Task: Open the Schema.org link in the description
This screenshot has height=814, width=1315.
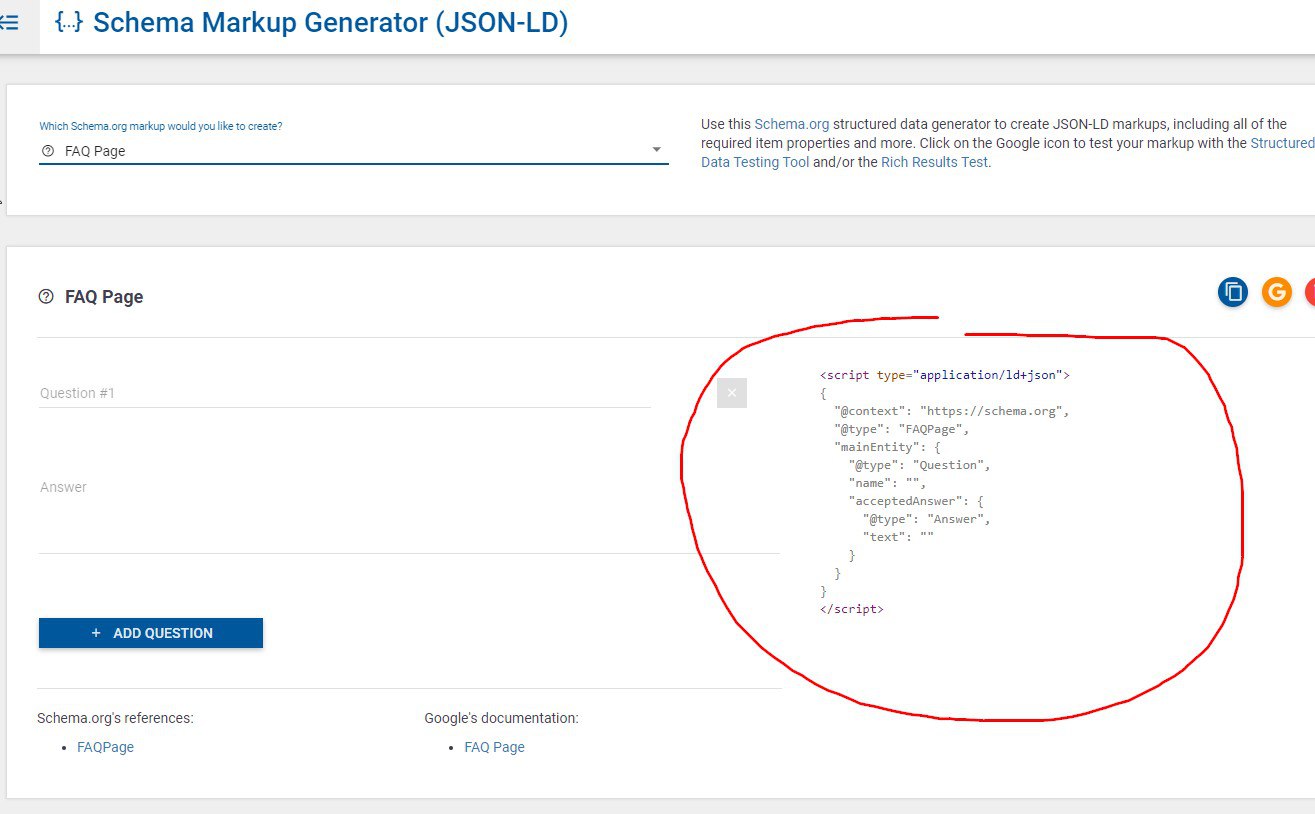Action: (792, 124)
